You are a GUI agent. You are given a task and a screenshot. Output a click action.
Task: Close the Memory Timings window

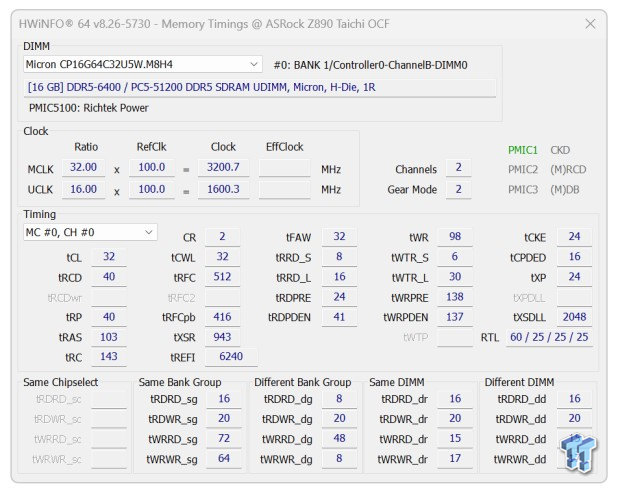pyautogui.click(x=590, y=24)
